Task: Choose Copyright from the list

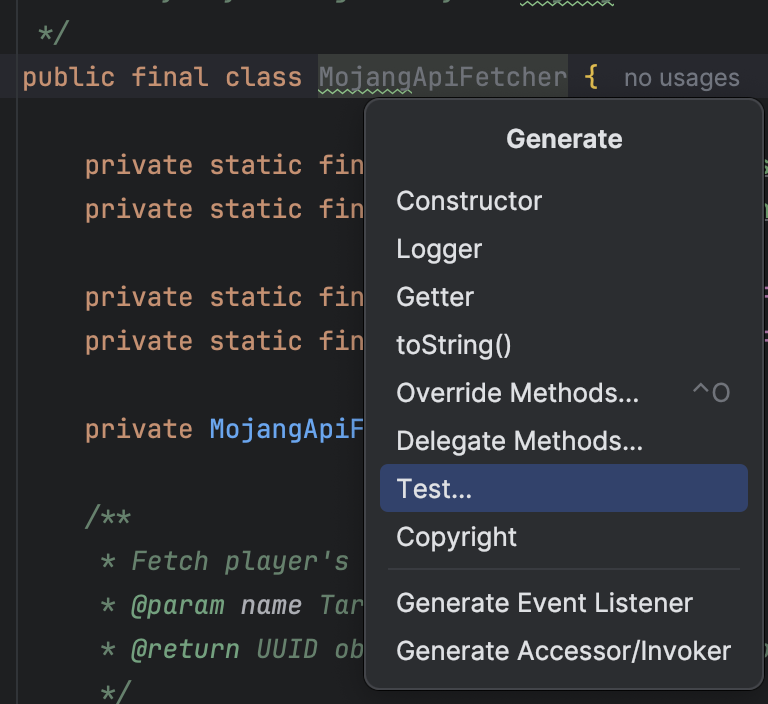Action: tap(456, 537)
